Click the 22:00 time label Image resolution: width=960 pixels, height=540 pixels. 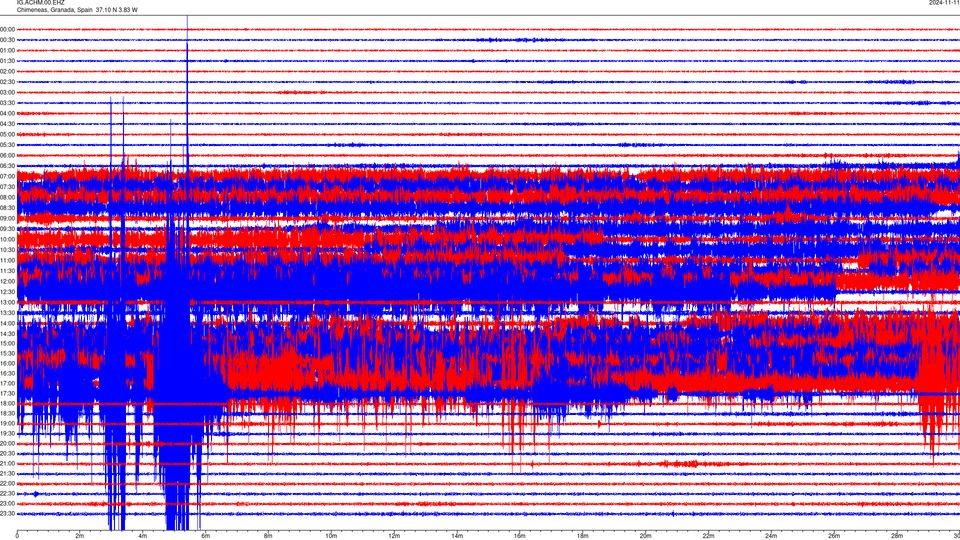click(8, 484)
